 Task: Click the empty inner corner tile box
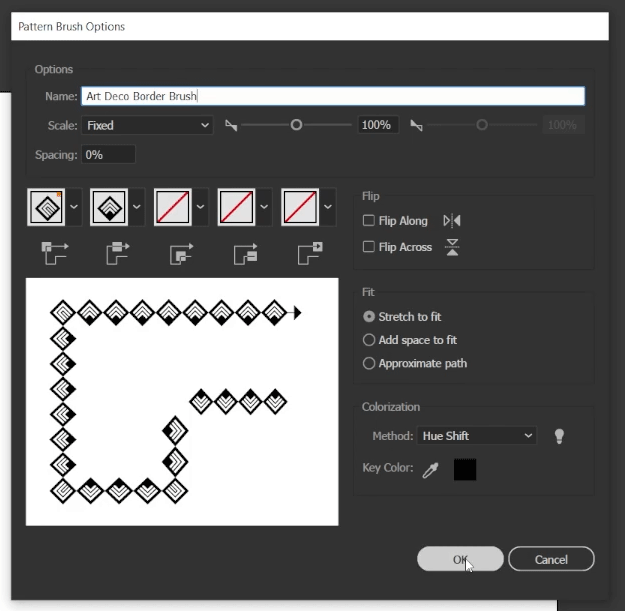[x=173, y=207]
